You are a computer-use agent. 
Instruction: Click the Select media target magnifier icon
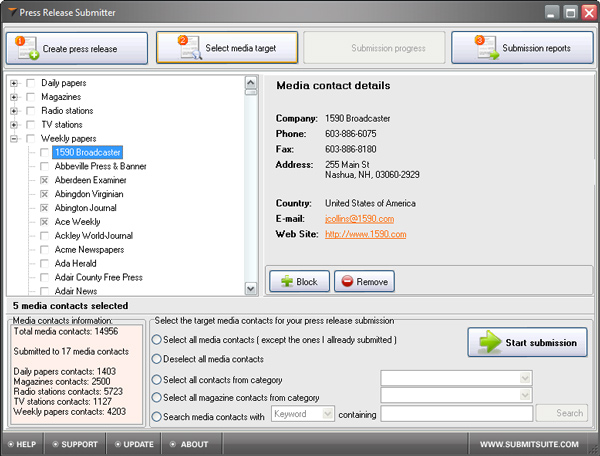(187, 47)
